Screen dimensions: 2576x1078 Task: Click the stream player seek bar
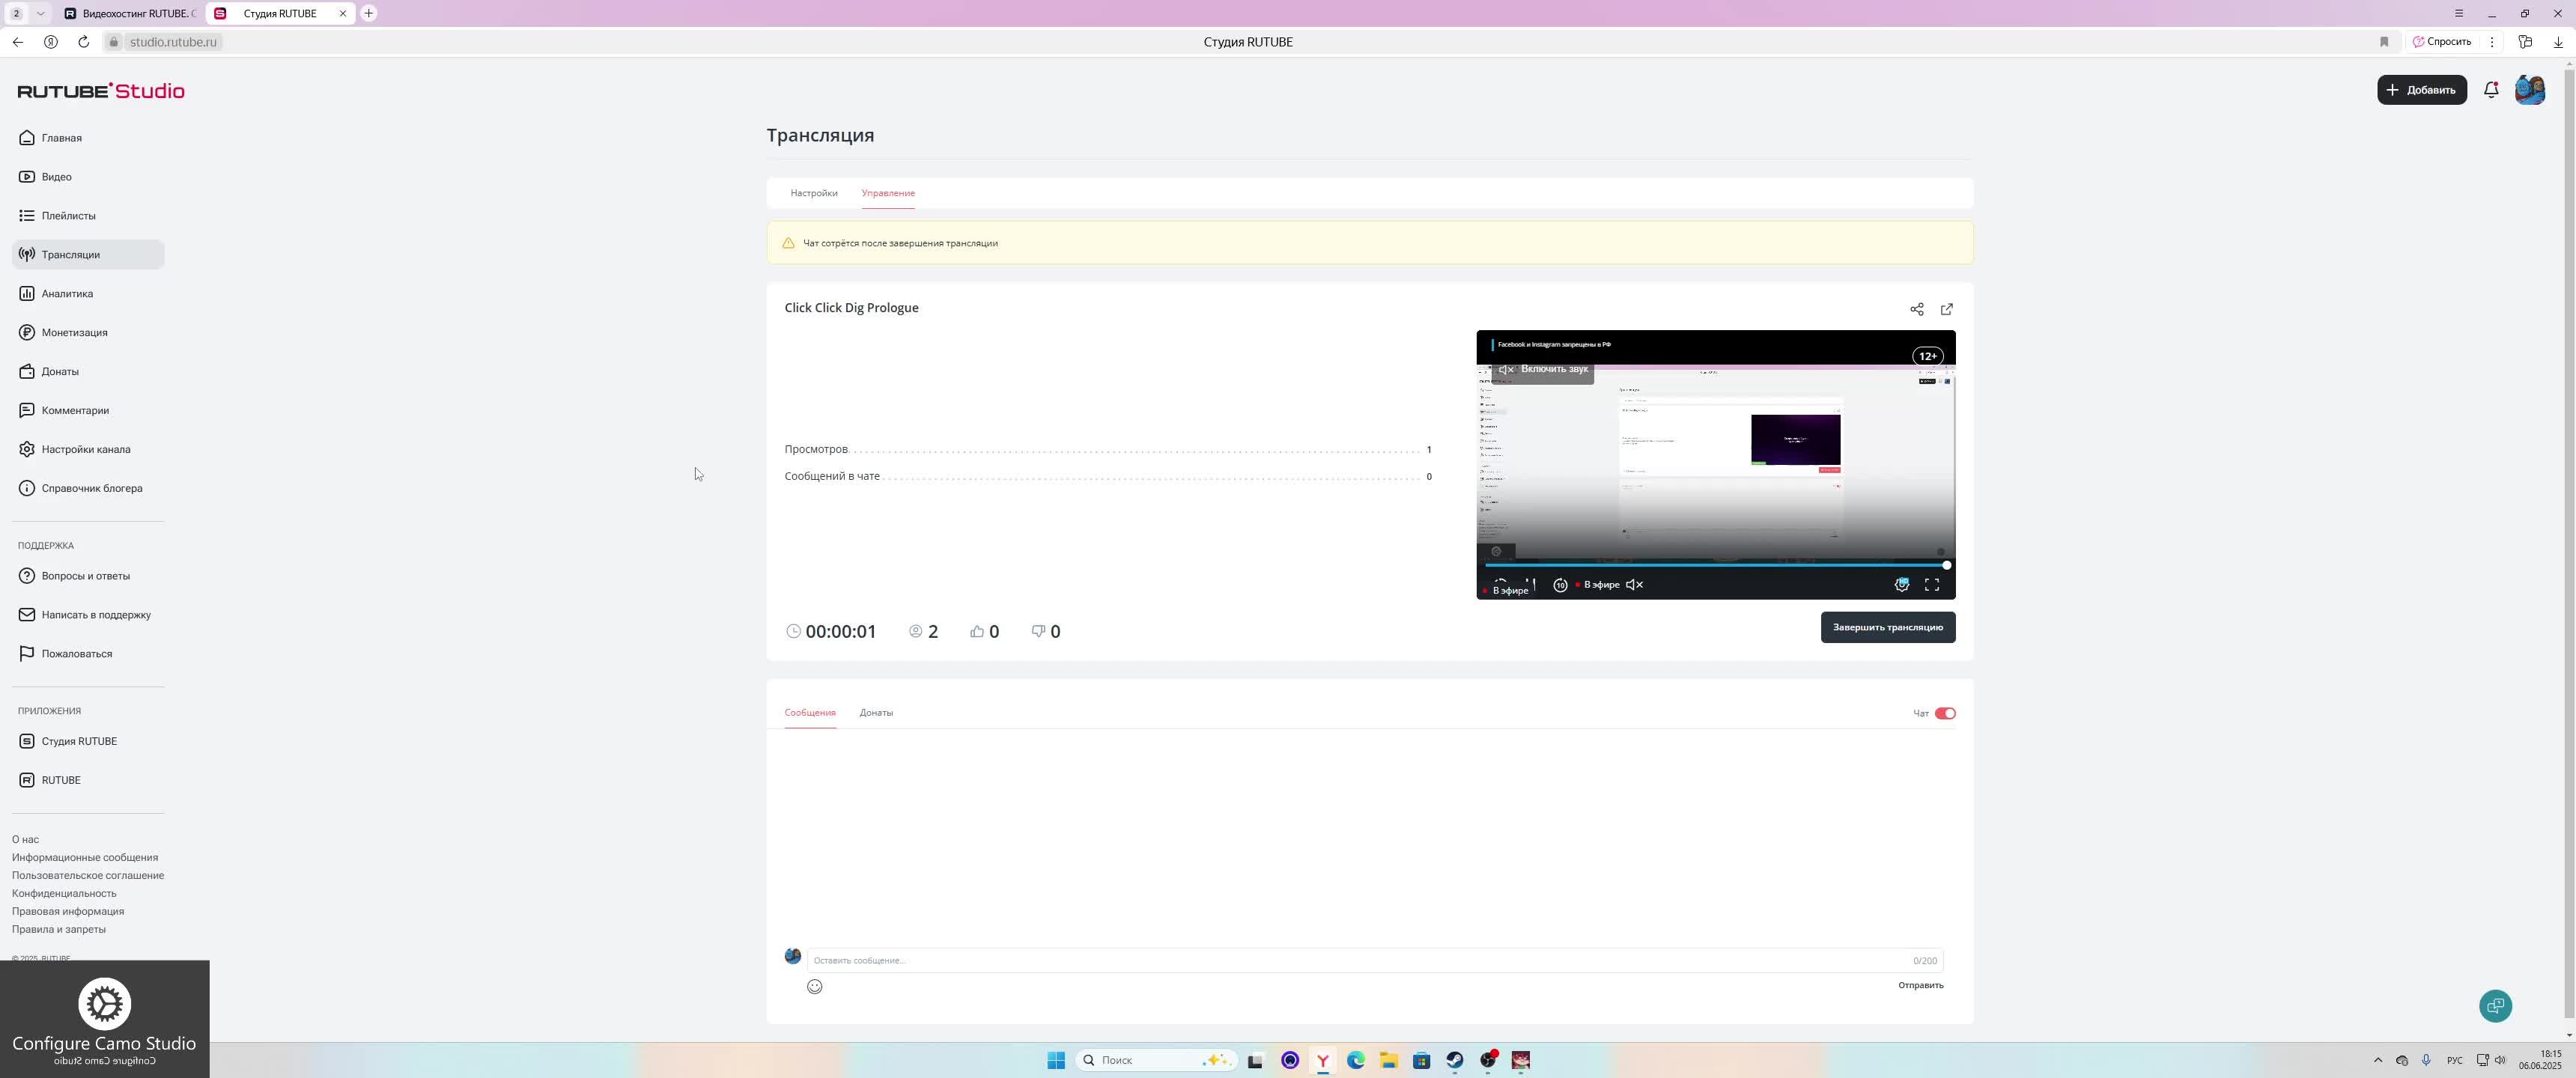click(1715, 566)
